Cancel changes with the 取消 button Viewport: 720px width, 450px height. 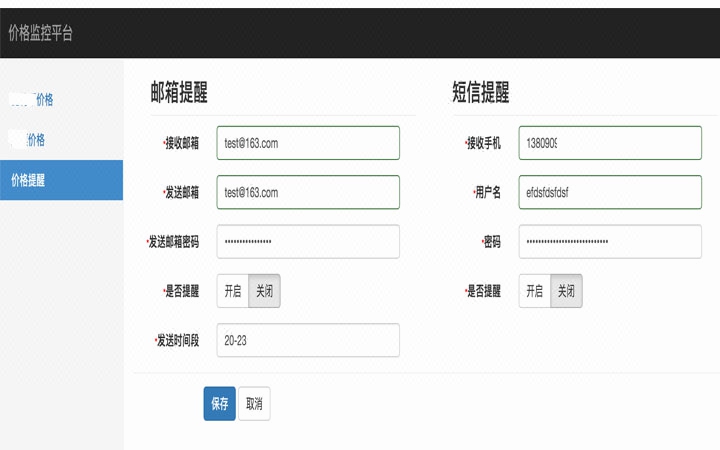[254, 404]
